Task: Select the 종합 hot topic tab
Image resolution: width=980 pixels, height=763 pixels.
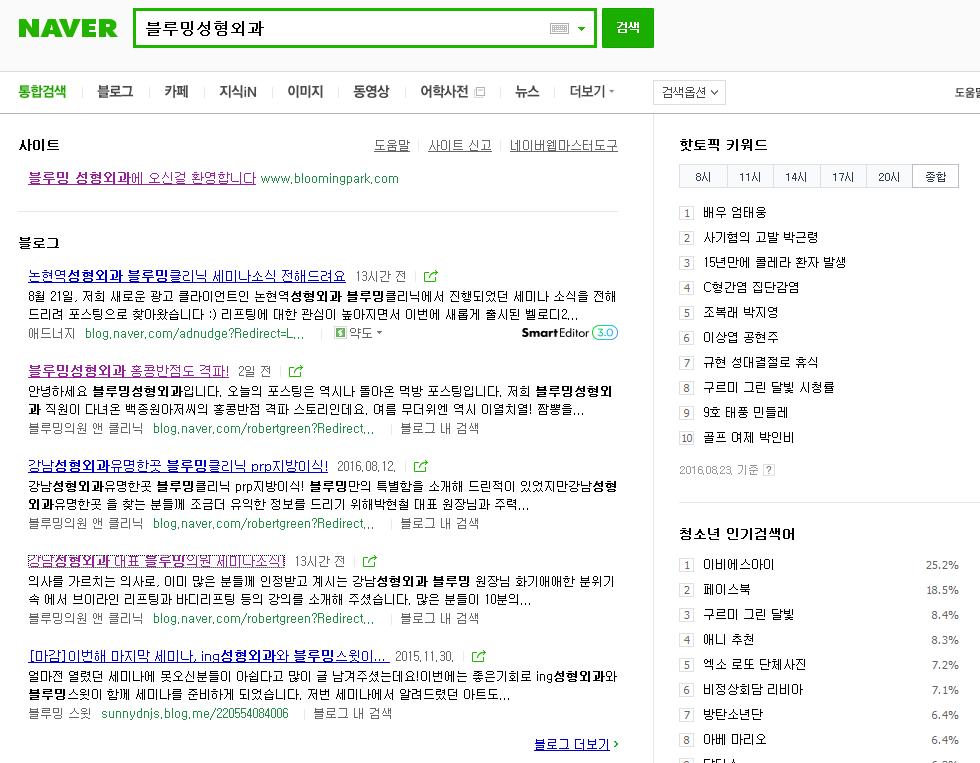Action: [936, 177]
